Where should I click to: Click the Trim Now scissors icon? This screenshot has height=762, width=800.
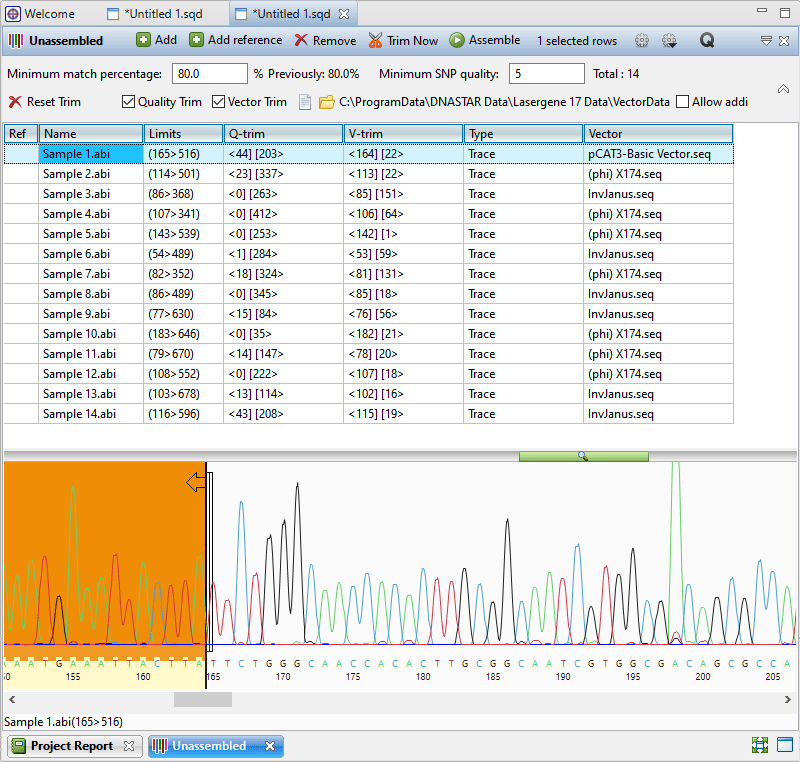click(x=375, y=40)
